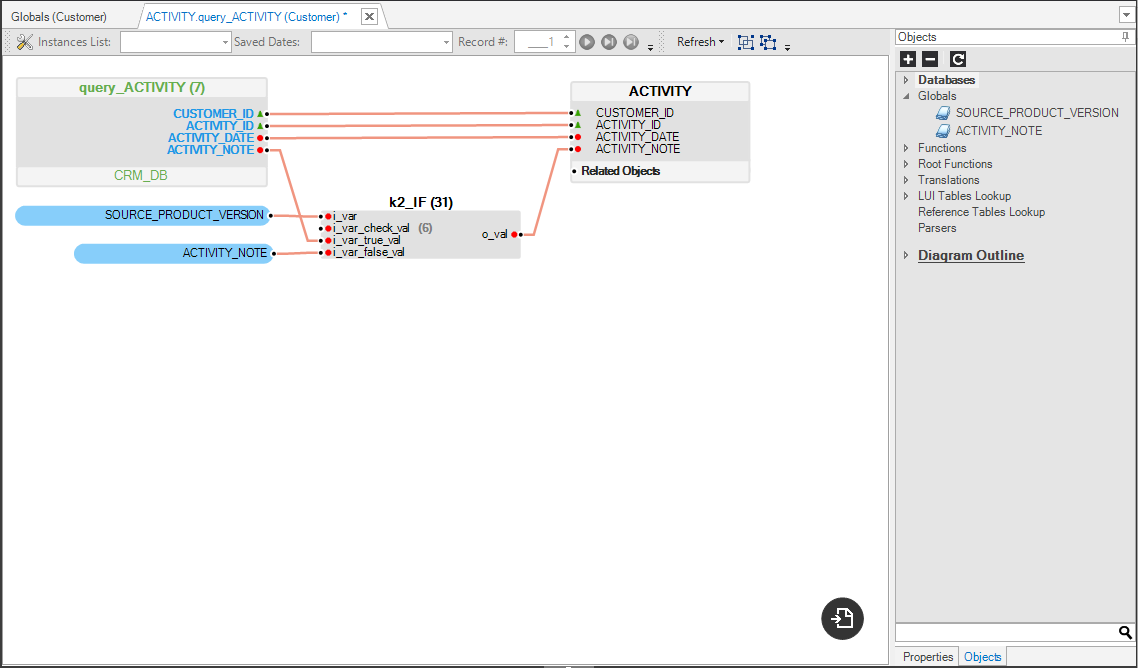Click the expand-all plus icon in Objects panel
The width and height of the screenshot is (1138, 668).
pos(908,59)
